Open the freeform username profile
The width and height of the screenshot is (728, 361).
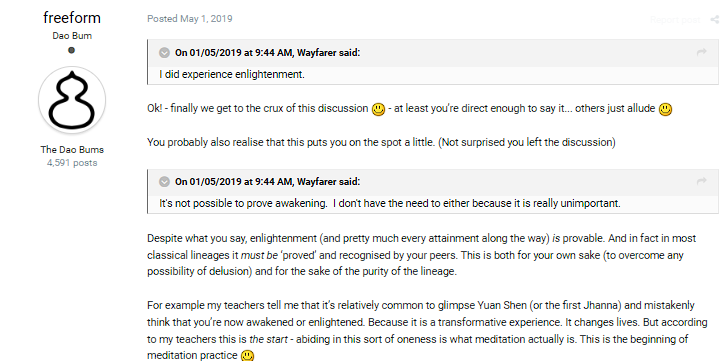coord(72,18)
